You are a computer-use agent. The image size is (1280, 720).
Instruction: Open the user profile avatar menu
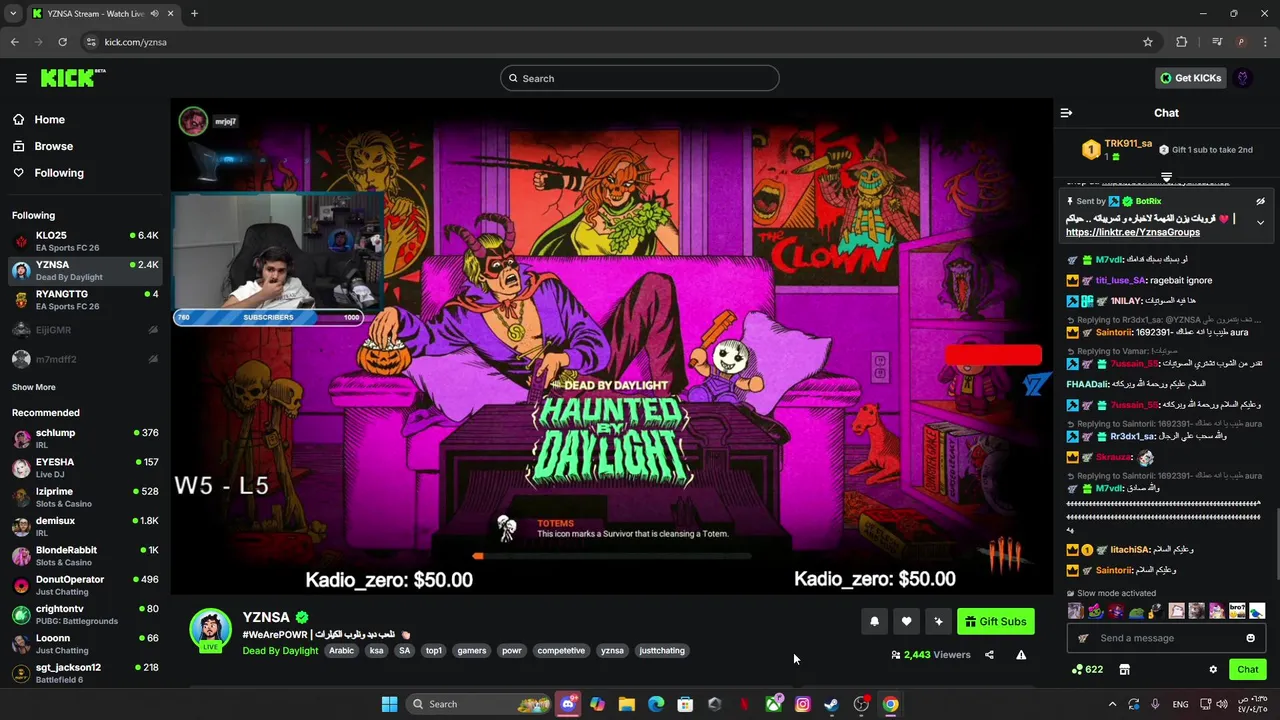(x=1243, y=78)
